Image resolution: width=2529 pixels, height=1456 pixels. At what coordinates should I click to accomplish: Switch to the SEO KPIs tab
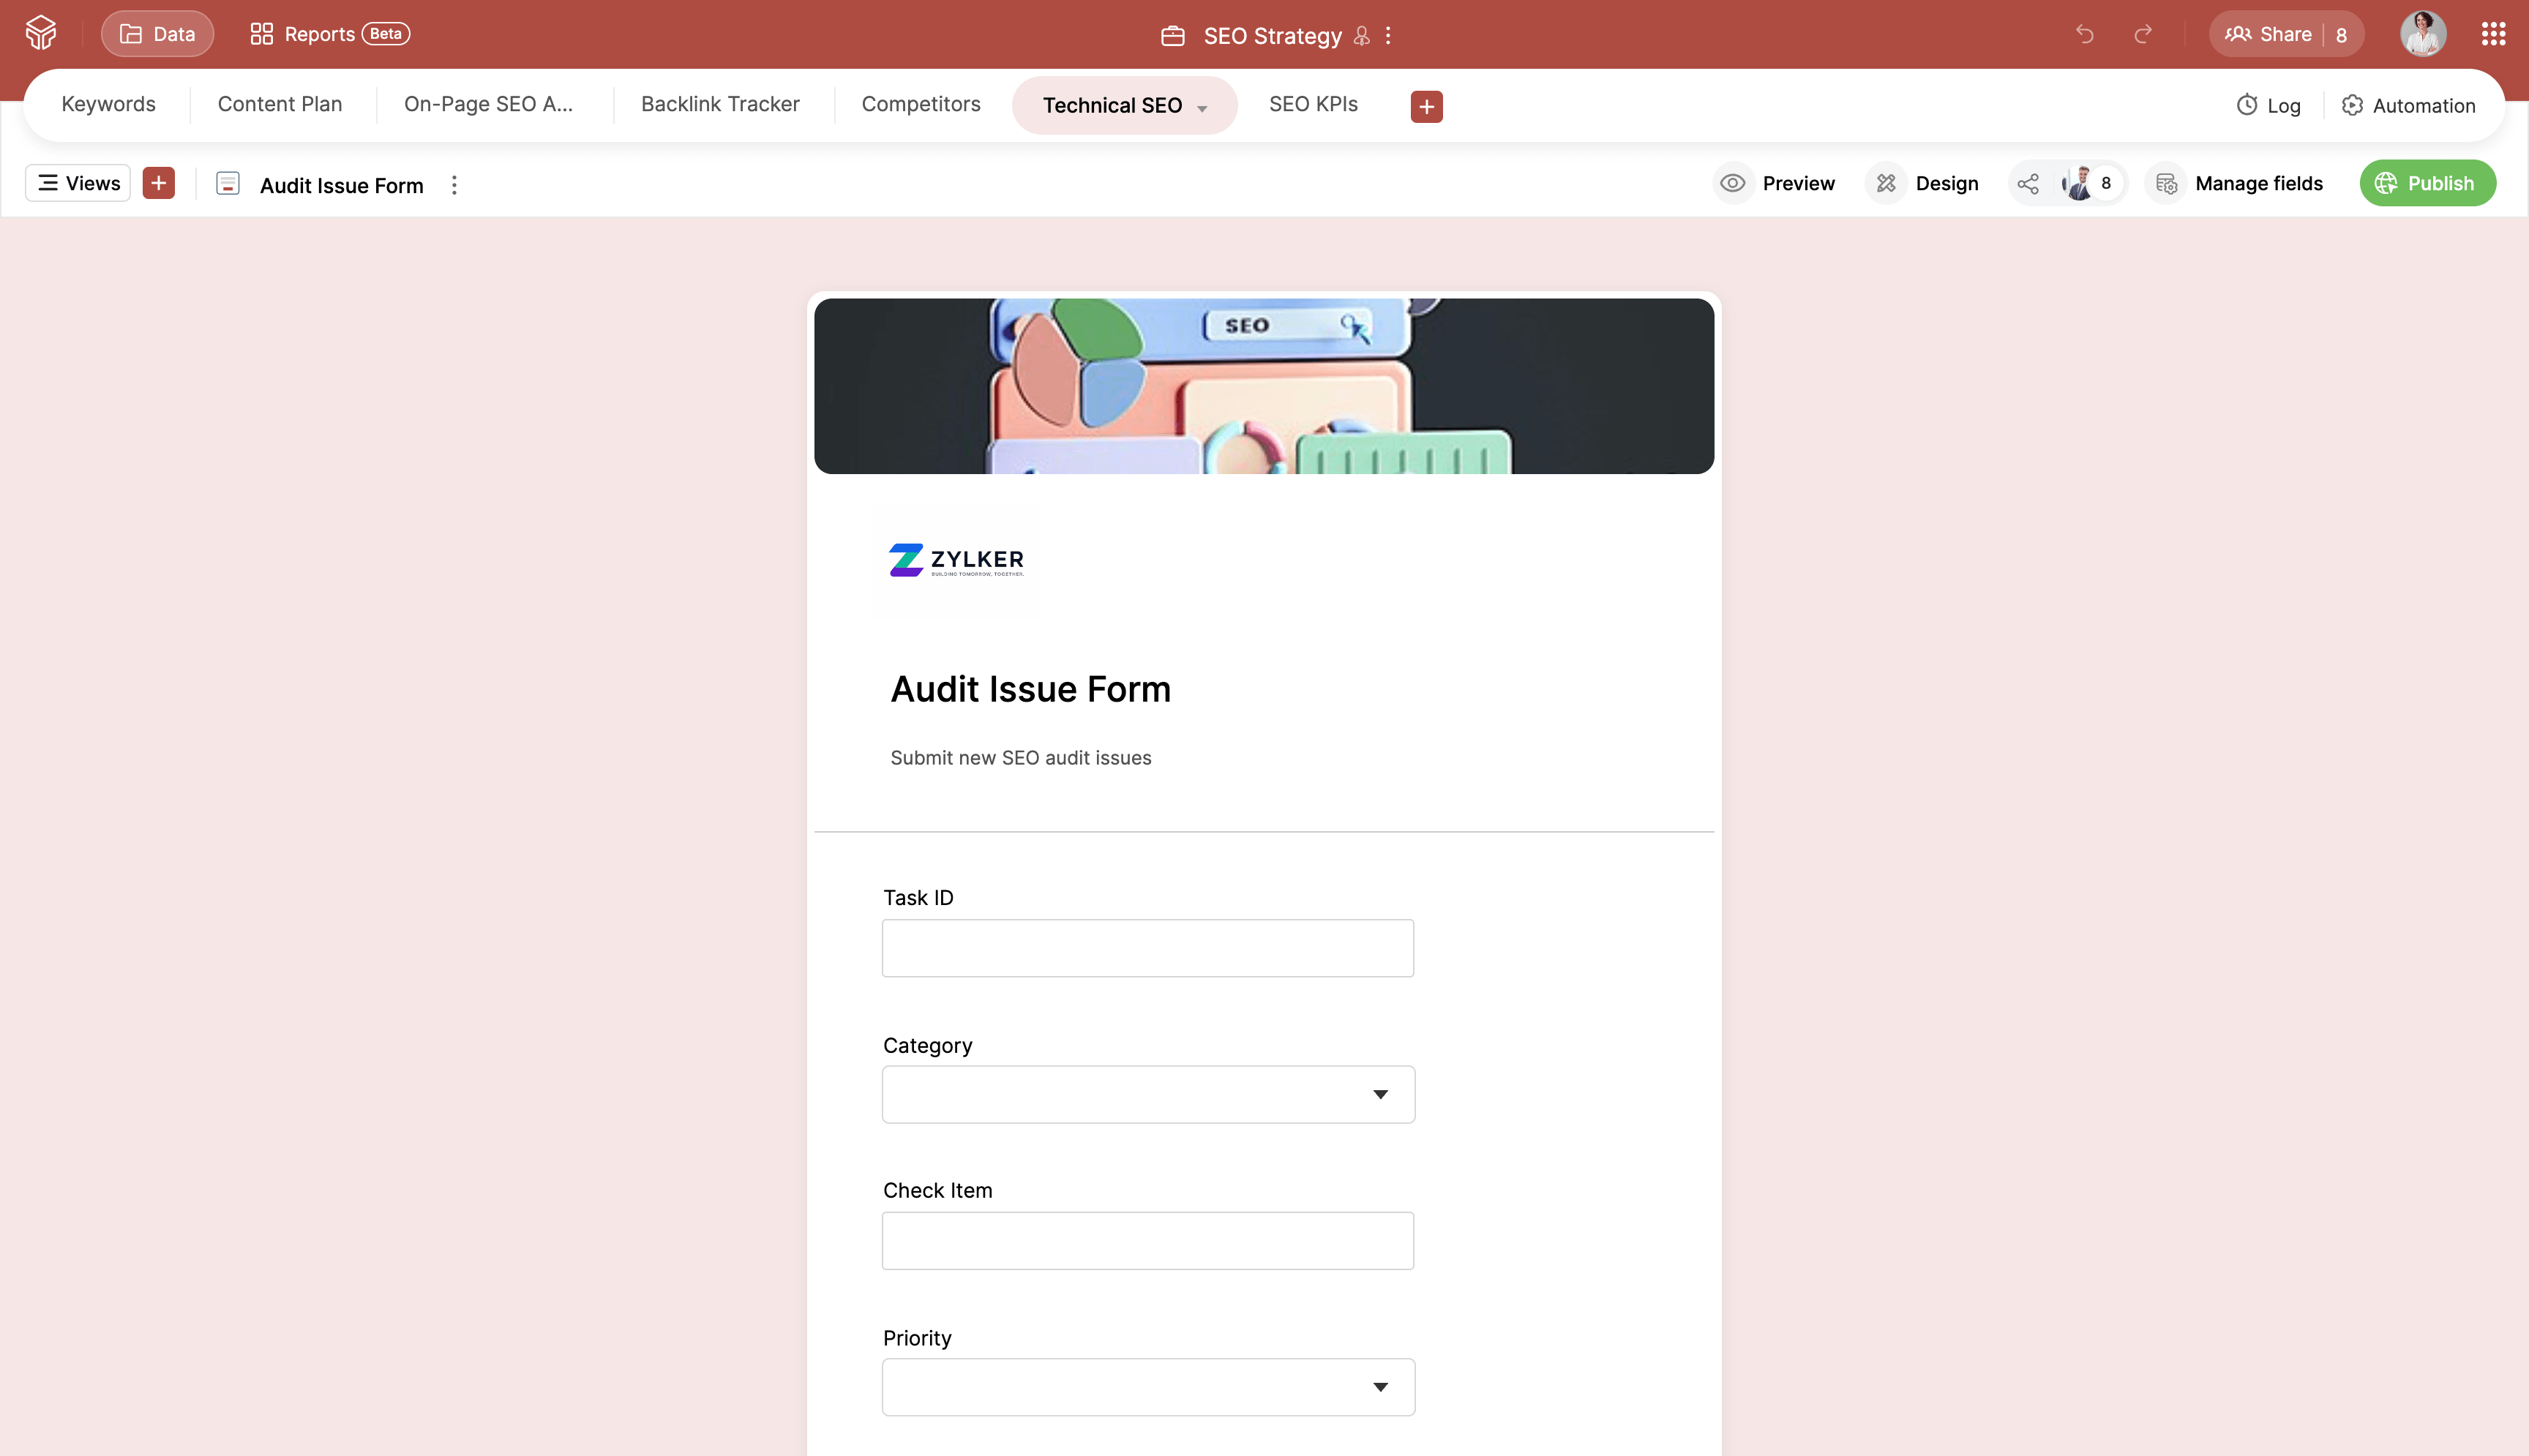(x=1313, y=104)
